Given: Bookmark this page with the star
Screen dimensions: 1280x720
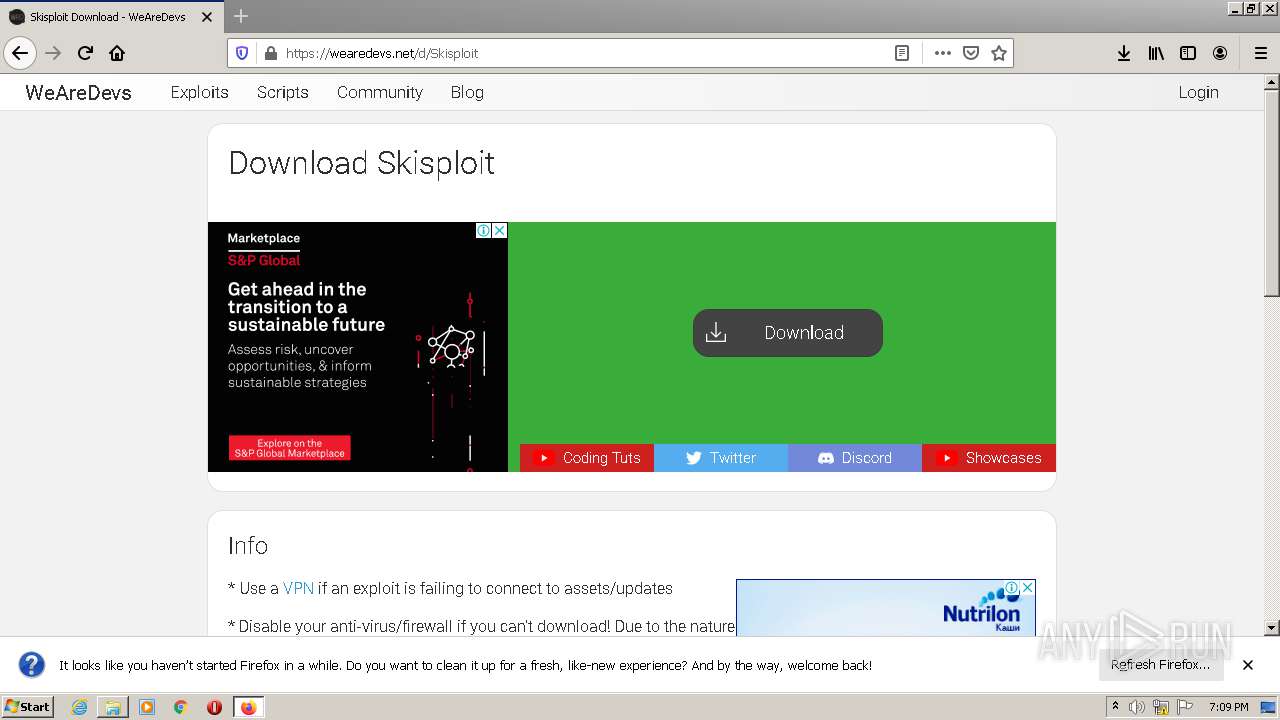Looking at the screenshot, I should (998, 53).
